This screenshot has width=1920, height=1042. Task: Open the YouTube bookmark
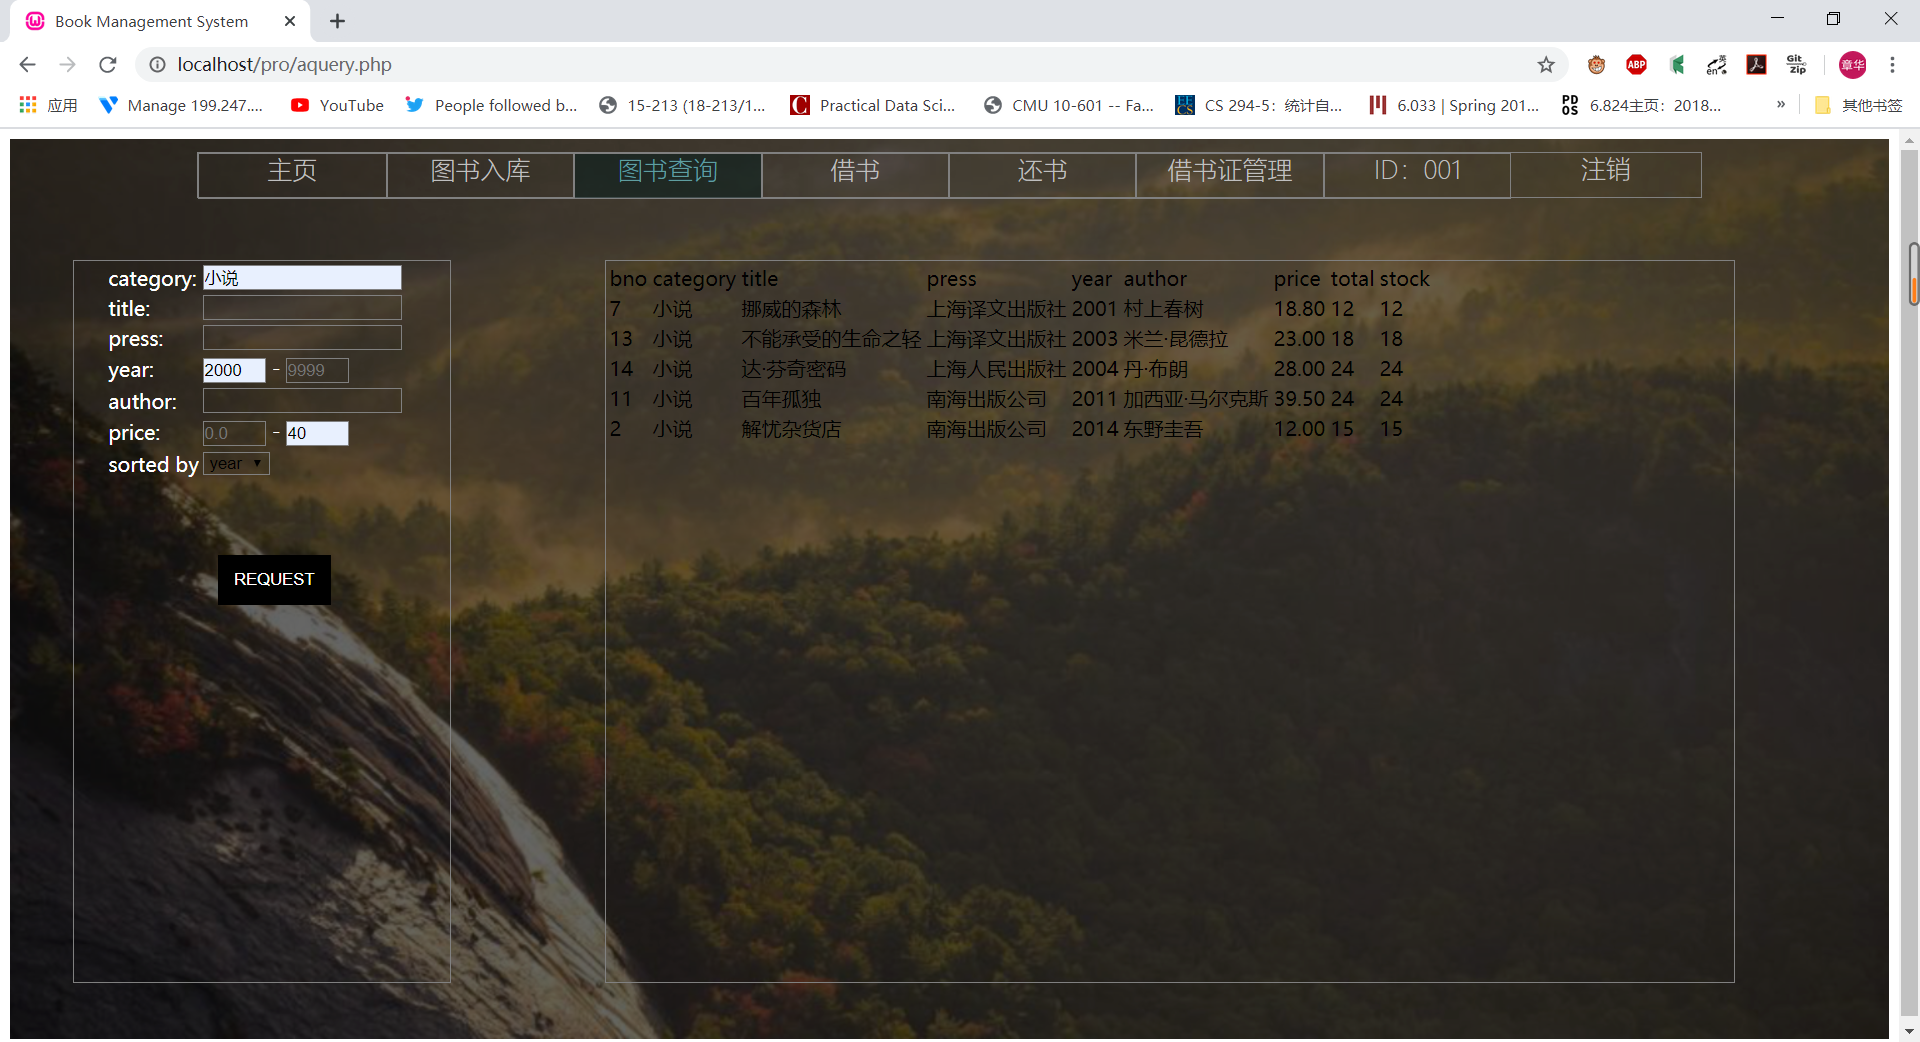coord(337,105)
